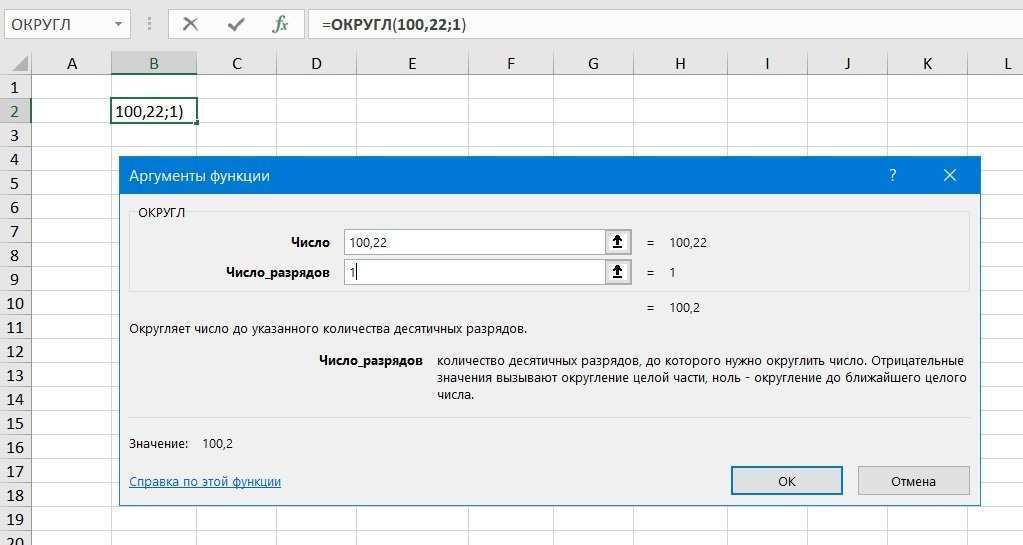Click the formula bar text =ОКРУГЛ(100,22;1)
1023x545 pixels.
394,25
